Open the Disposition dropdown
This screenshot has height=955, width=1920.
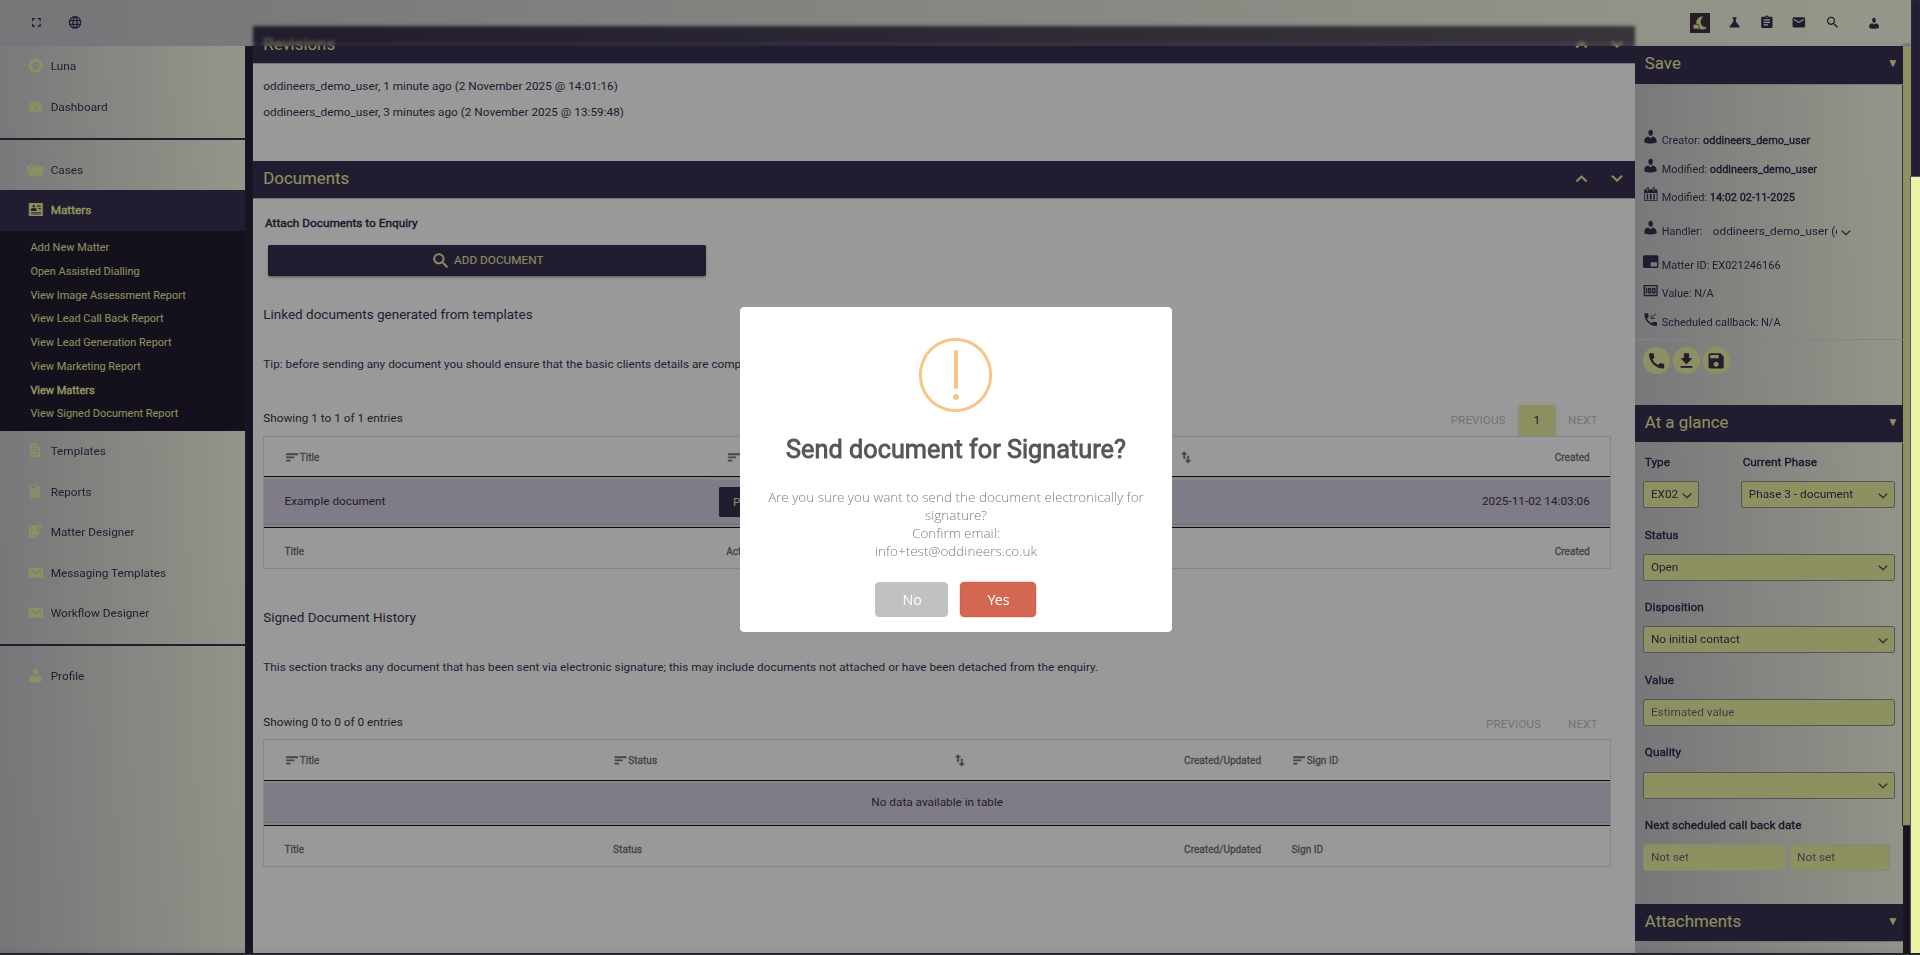tap(1767, 640)
